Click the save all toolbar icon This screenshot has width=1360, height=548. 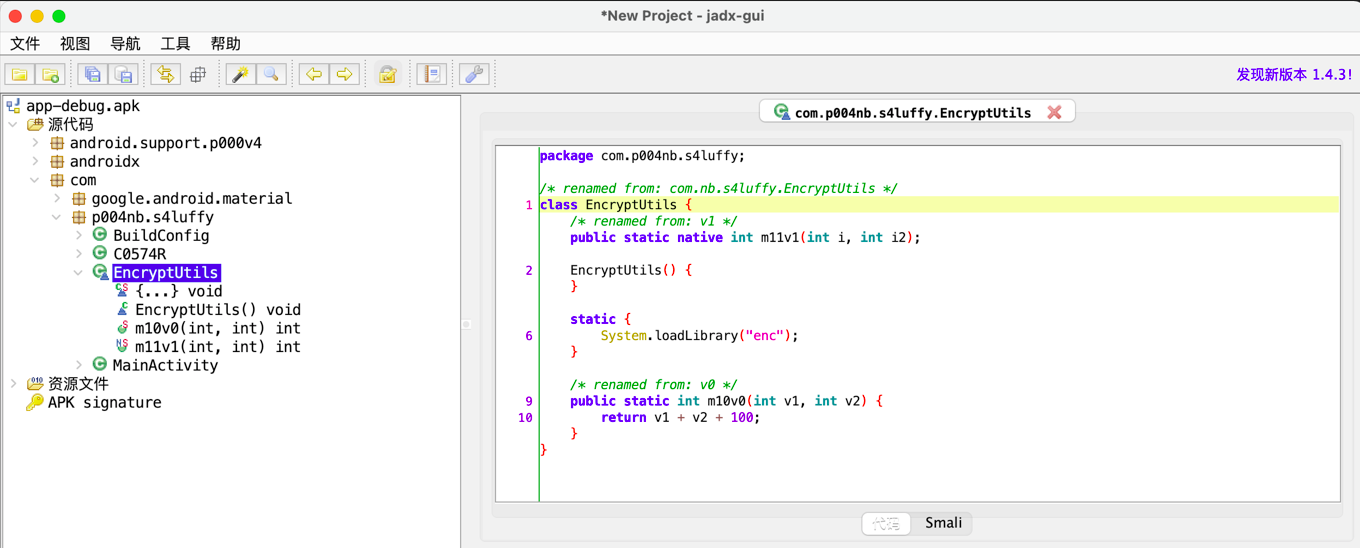[93, 74]
